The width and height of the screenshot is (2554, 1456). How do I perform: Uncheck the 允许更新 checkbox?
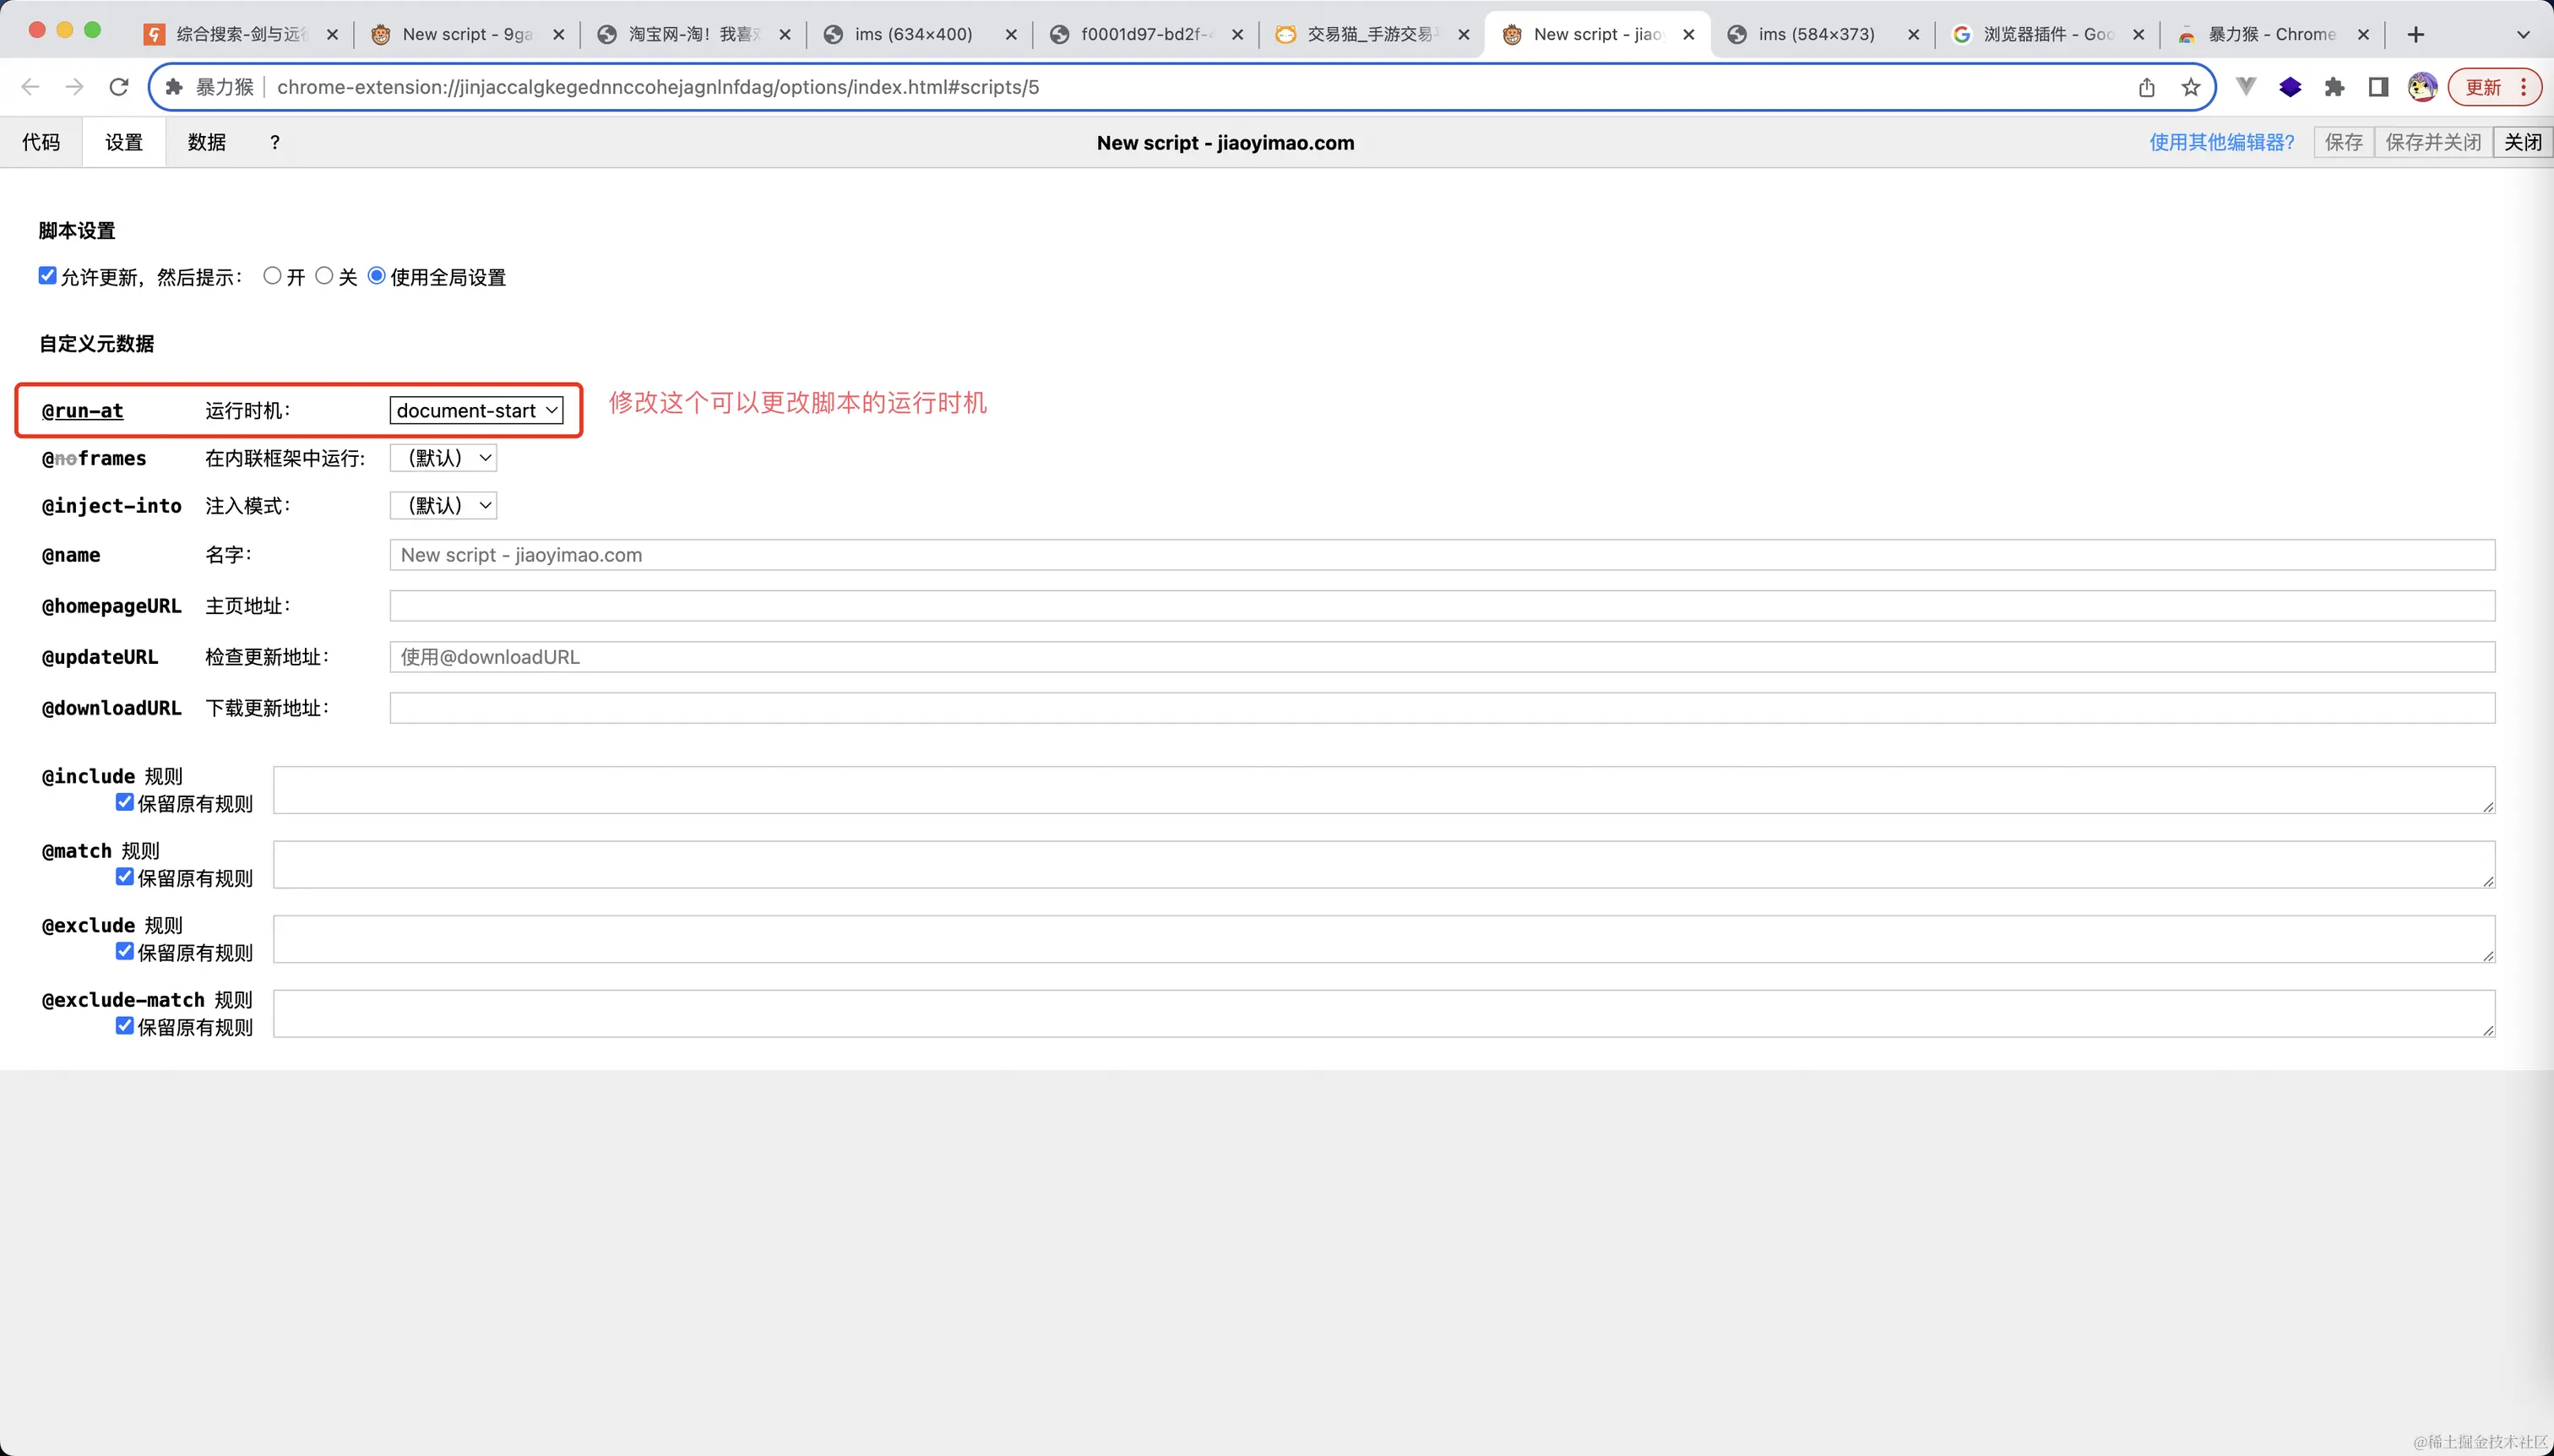click(x=47, y=276)
